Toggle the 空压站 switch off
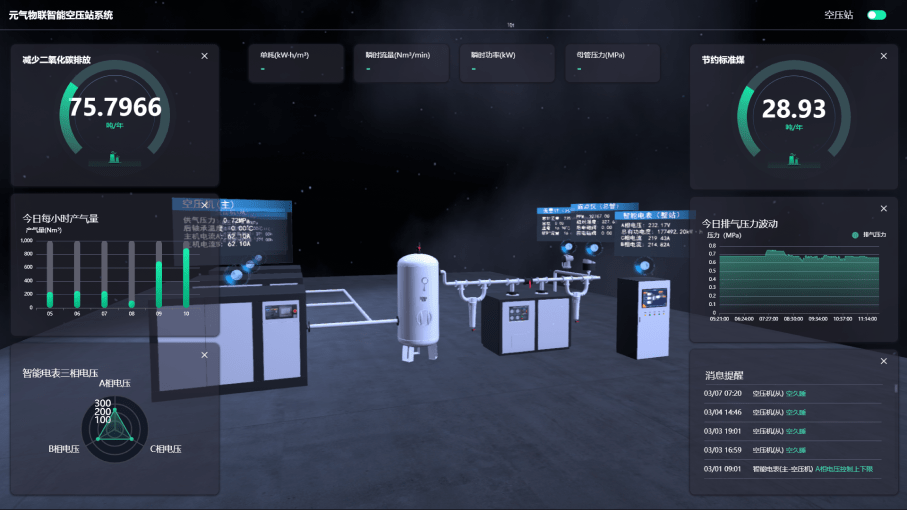This screenshot has height=510, width=907. pyautogui.click(x=876, y=15)
